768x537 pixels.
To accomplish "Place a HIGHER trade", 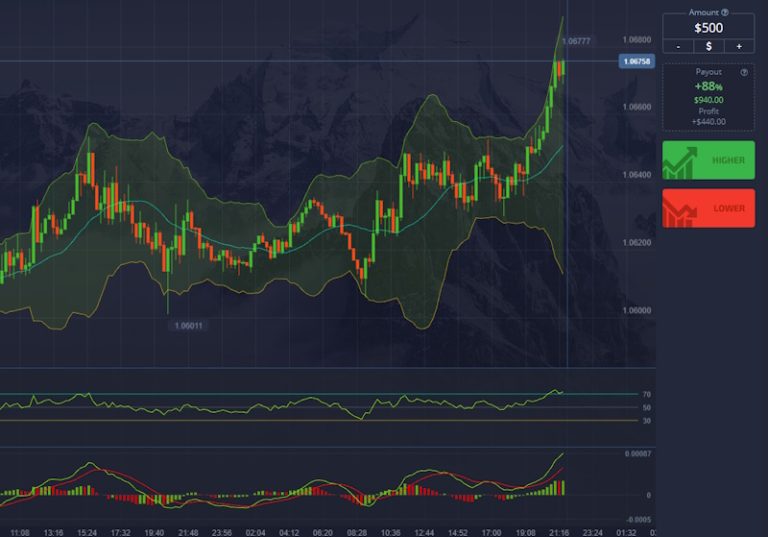I will coord(709,160).
